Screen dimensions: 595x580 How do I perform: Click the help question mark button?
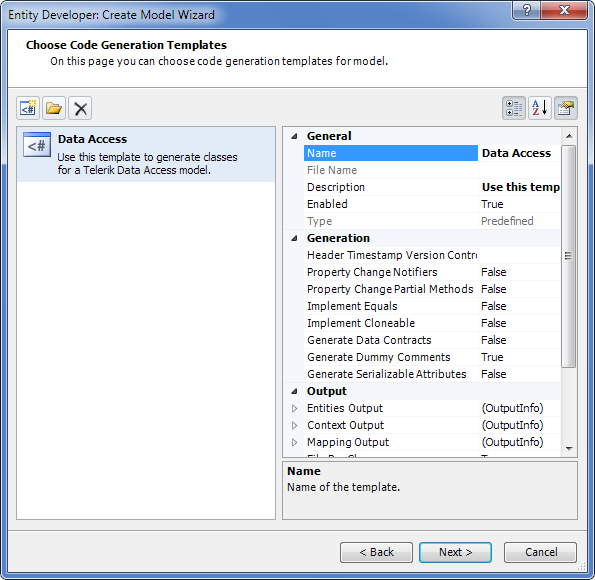click(x=527, y=10)
